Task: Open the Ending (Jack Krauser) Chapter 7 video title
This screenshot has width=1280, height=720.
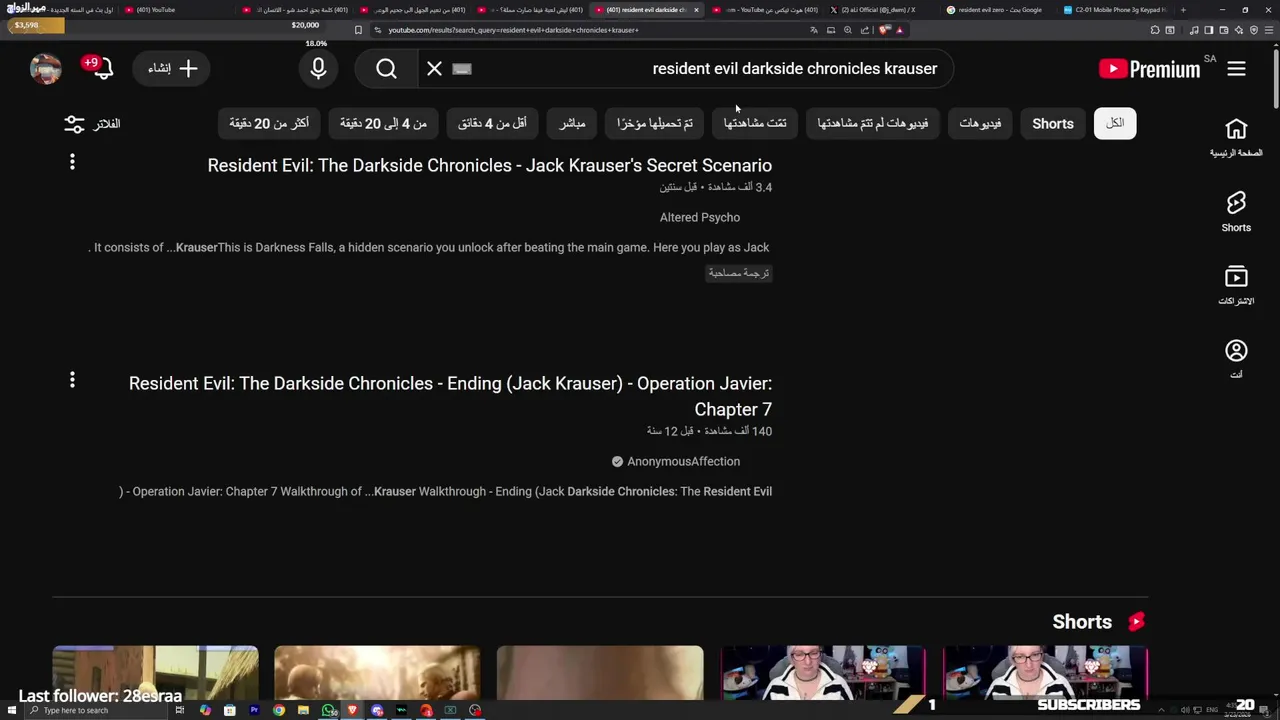Action: 450,396
